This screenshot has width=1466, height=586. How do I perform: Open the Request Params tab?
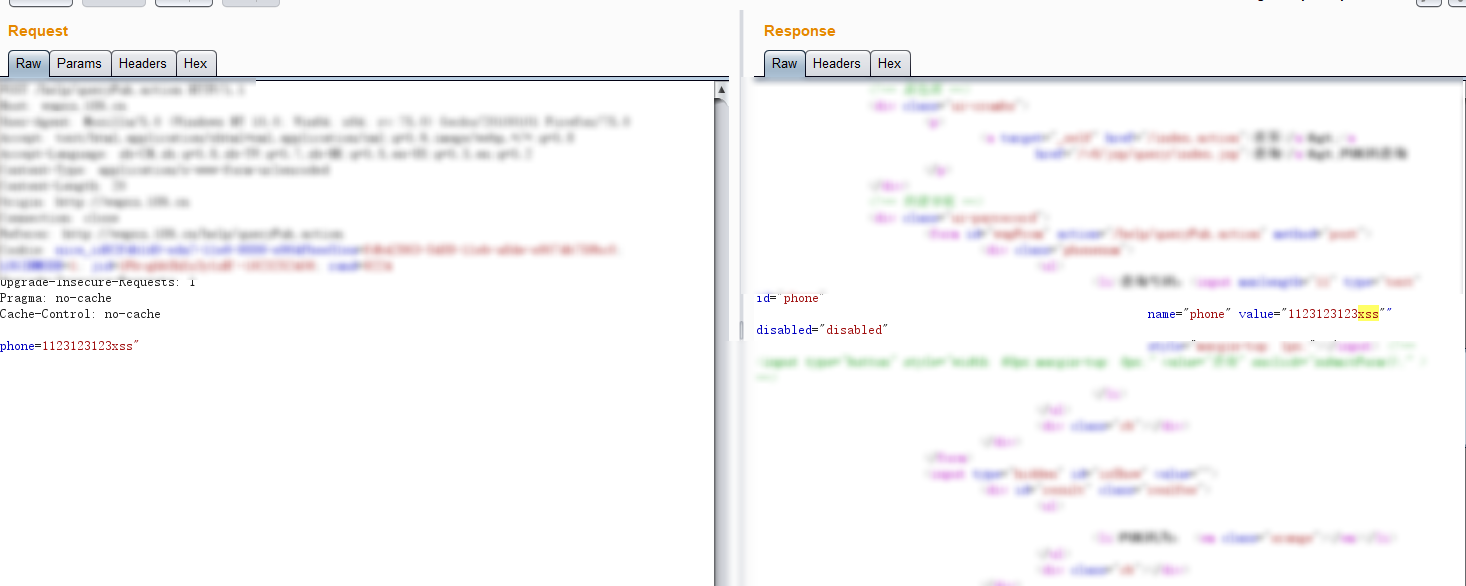79,63
